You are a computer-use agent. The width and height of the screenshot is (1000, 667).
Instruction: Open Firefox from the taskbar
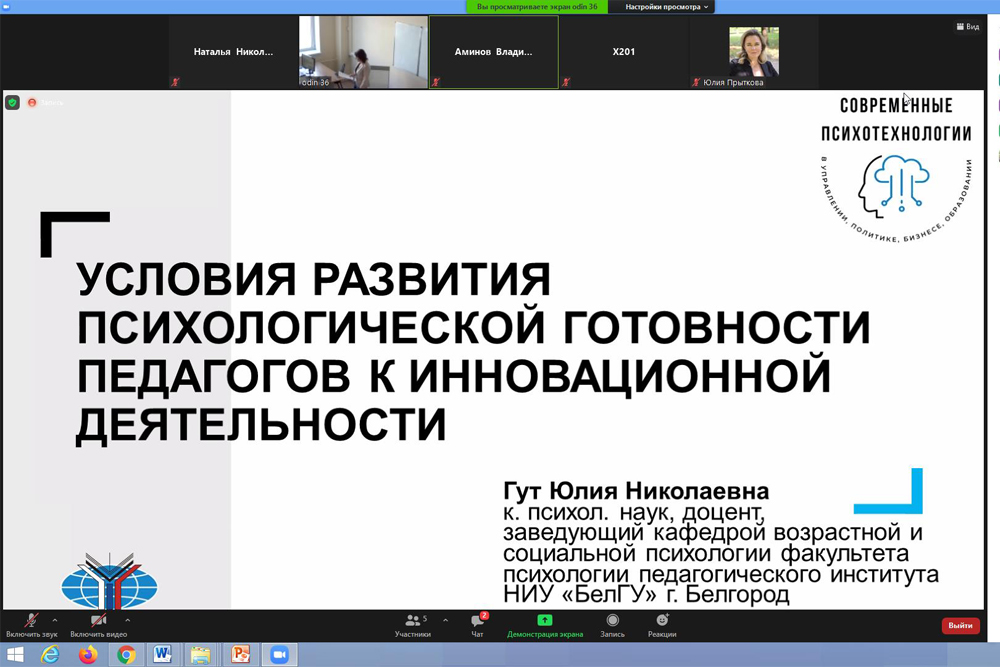point(88,655)
